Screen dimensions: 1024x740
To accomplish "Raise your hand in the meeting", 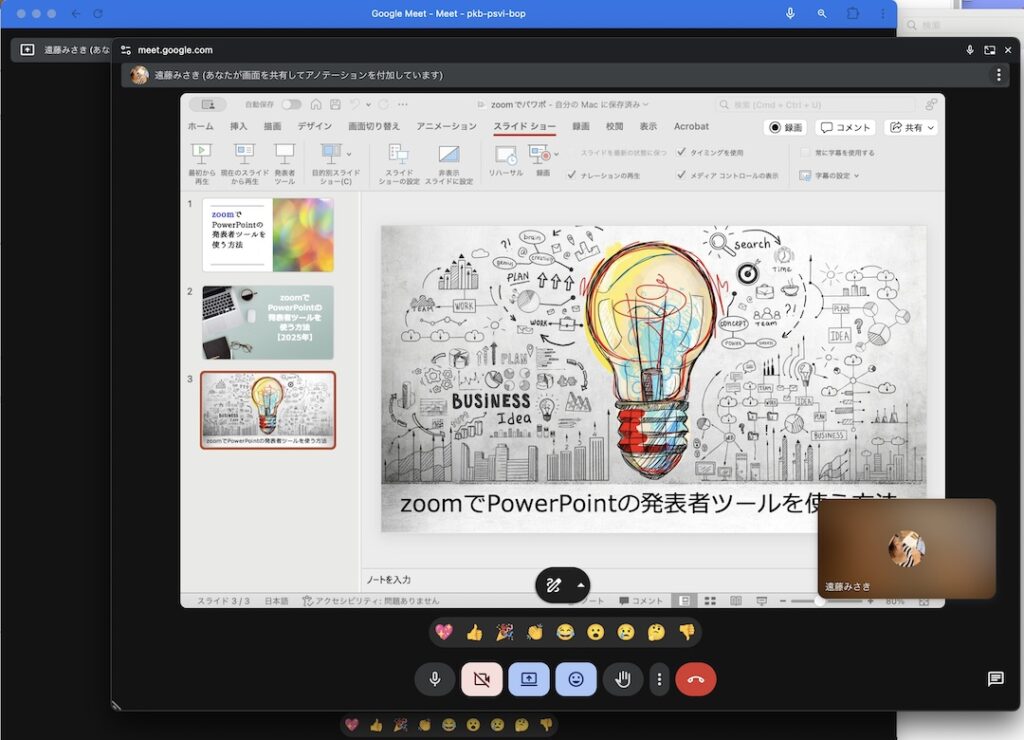I will pyautogui.click(x=623, y=679).
